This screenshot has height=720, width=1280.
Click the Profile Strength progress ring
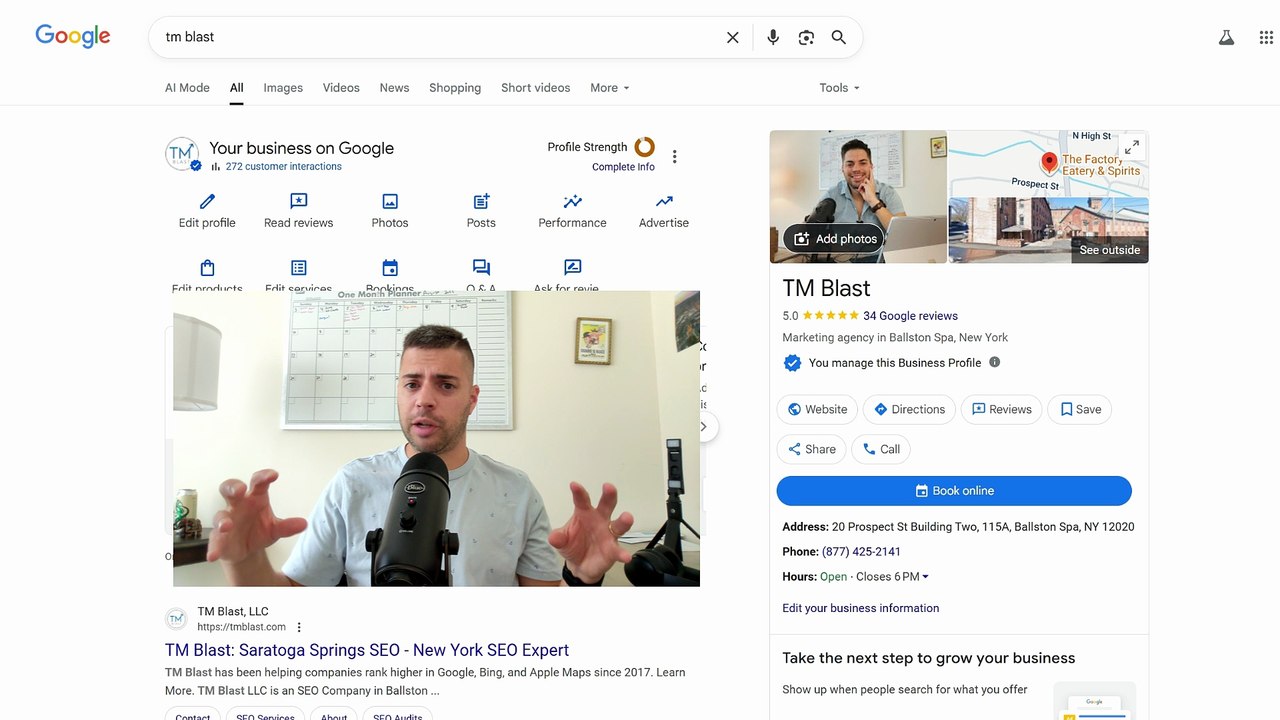point(644,147)
